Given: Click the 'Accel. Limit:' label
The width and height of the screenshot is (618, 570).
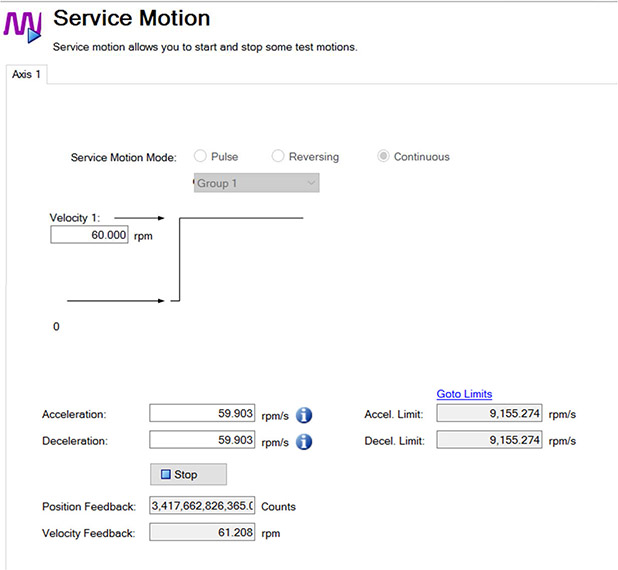Looking at the screenshot, I should (x=394, y=414).
